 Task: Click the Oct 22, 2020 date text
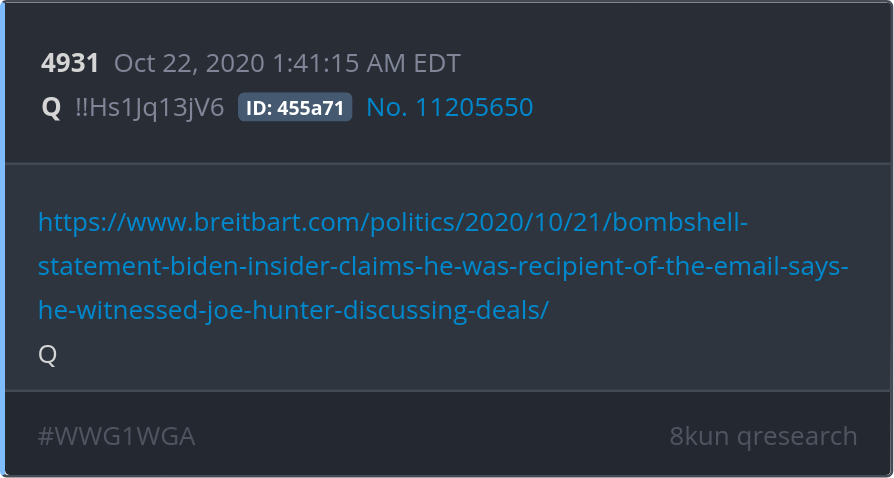(190, 63)
